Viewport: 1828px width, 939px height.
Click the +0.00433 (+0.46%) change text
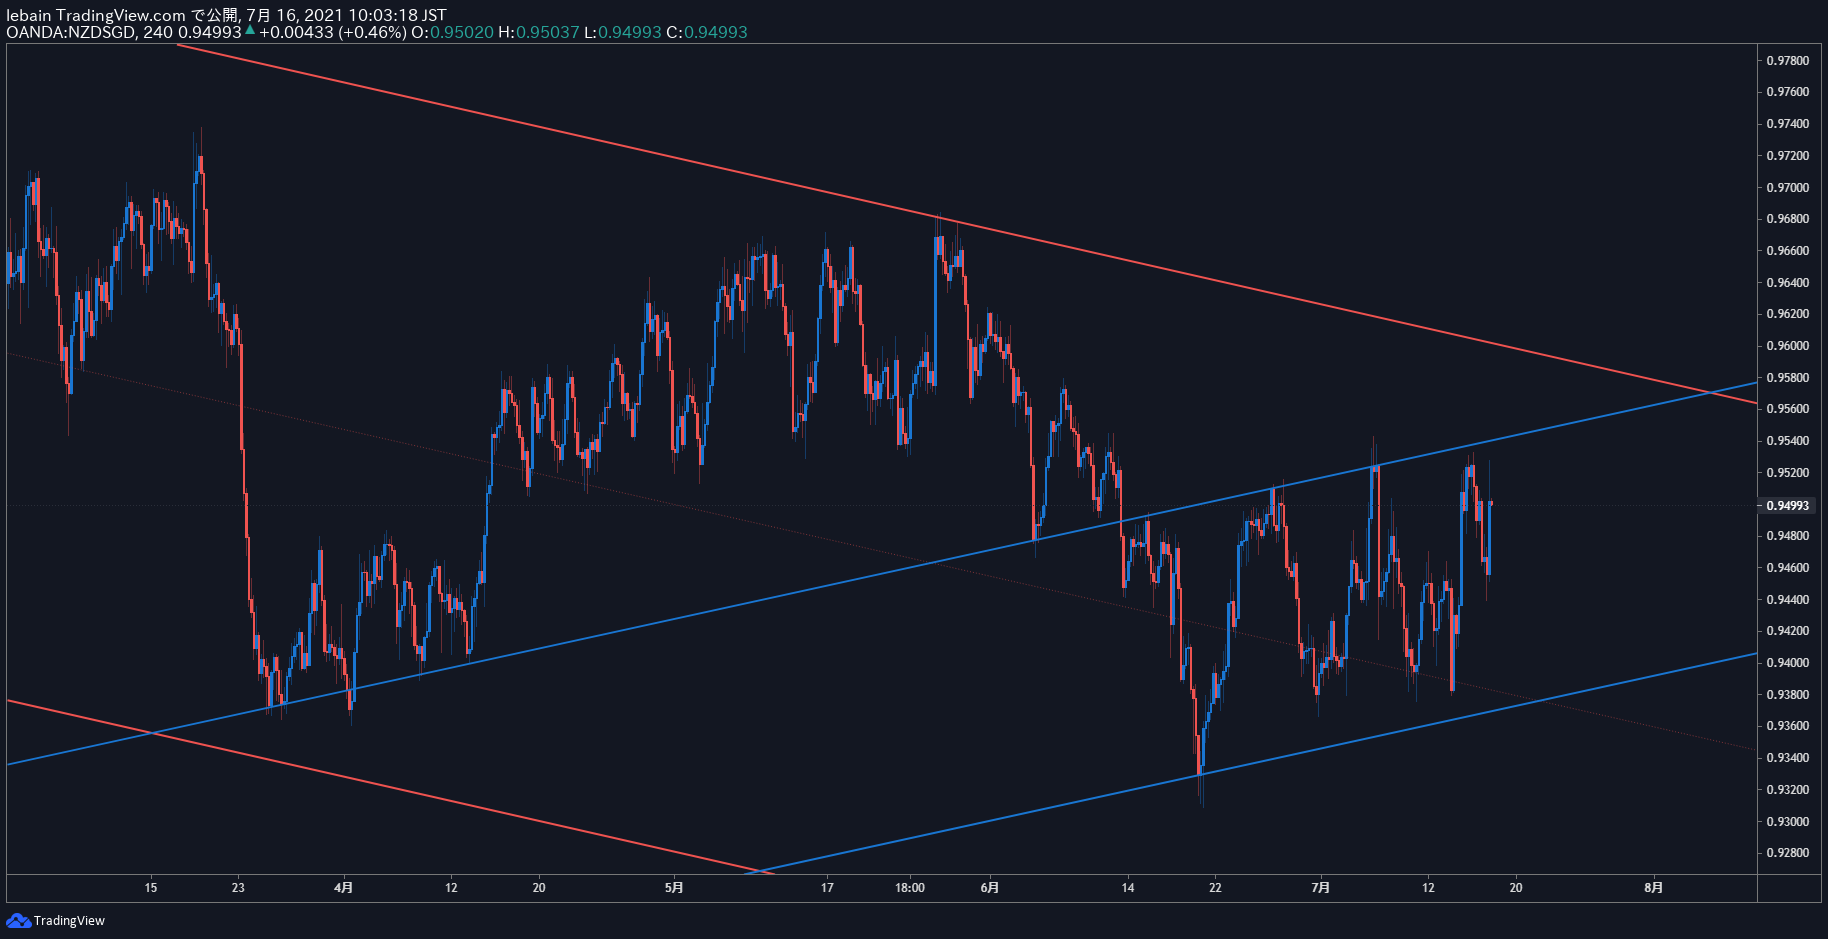333,32
